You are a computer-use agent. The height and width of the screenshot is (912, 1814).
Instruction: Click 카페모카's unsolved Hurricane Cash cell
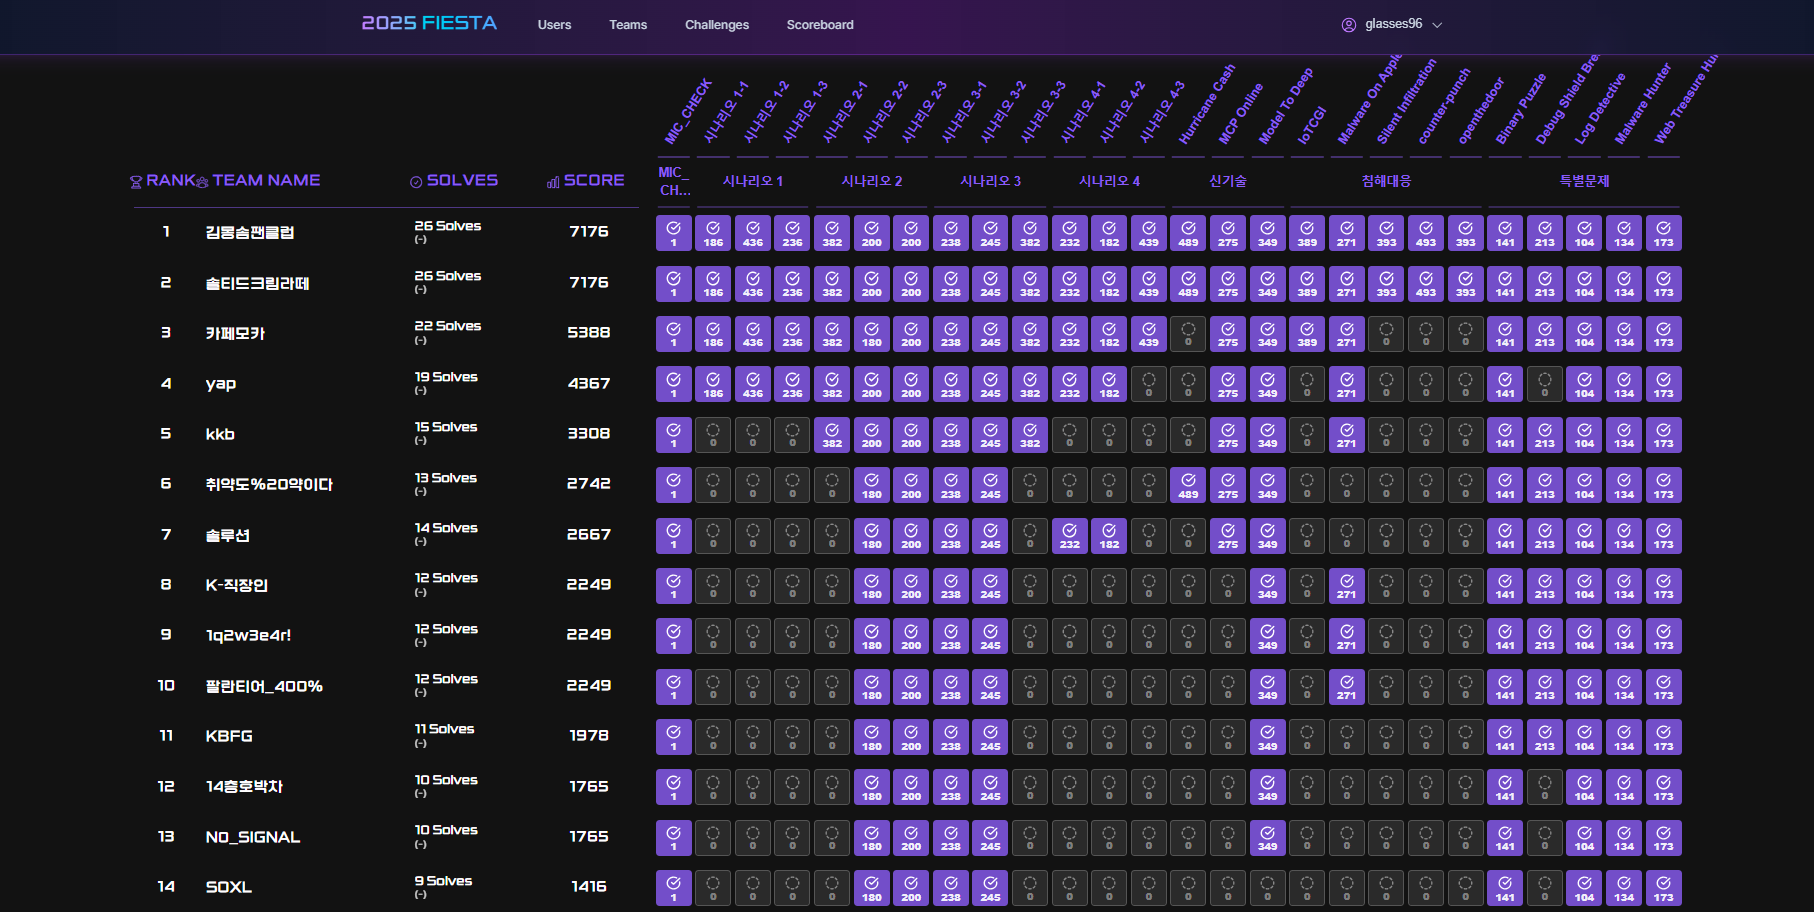coord(1188,334)
